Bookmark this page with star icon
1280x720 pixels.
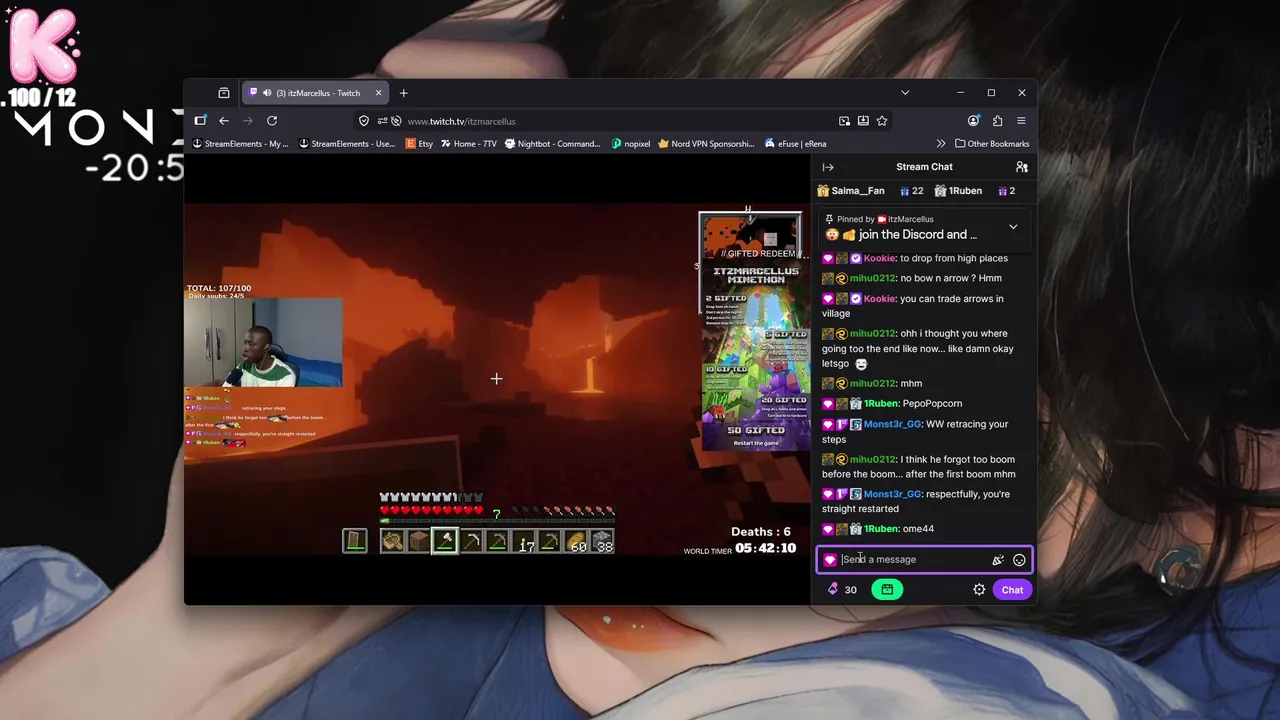coord(882,121)
